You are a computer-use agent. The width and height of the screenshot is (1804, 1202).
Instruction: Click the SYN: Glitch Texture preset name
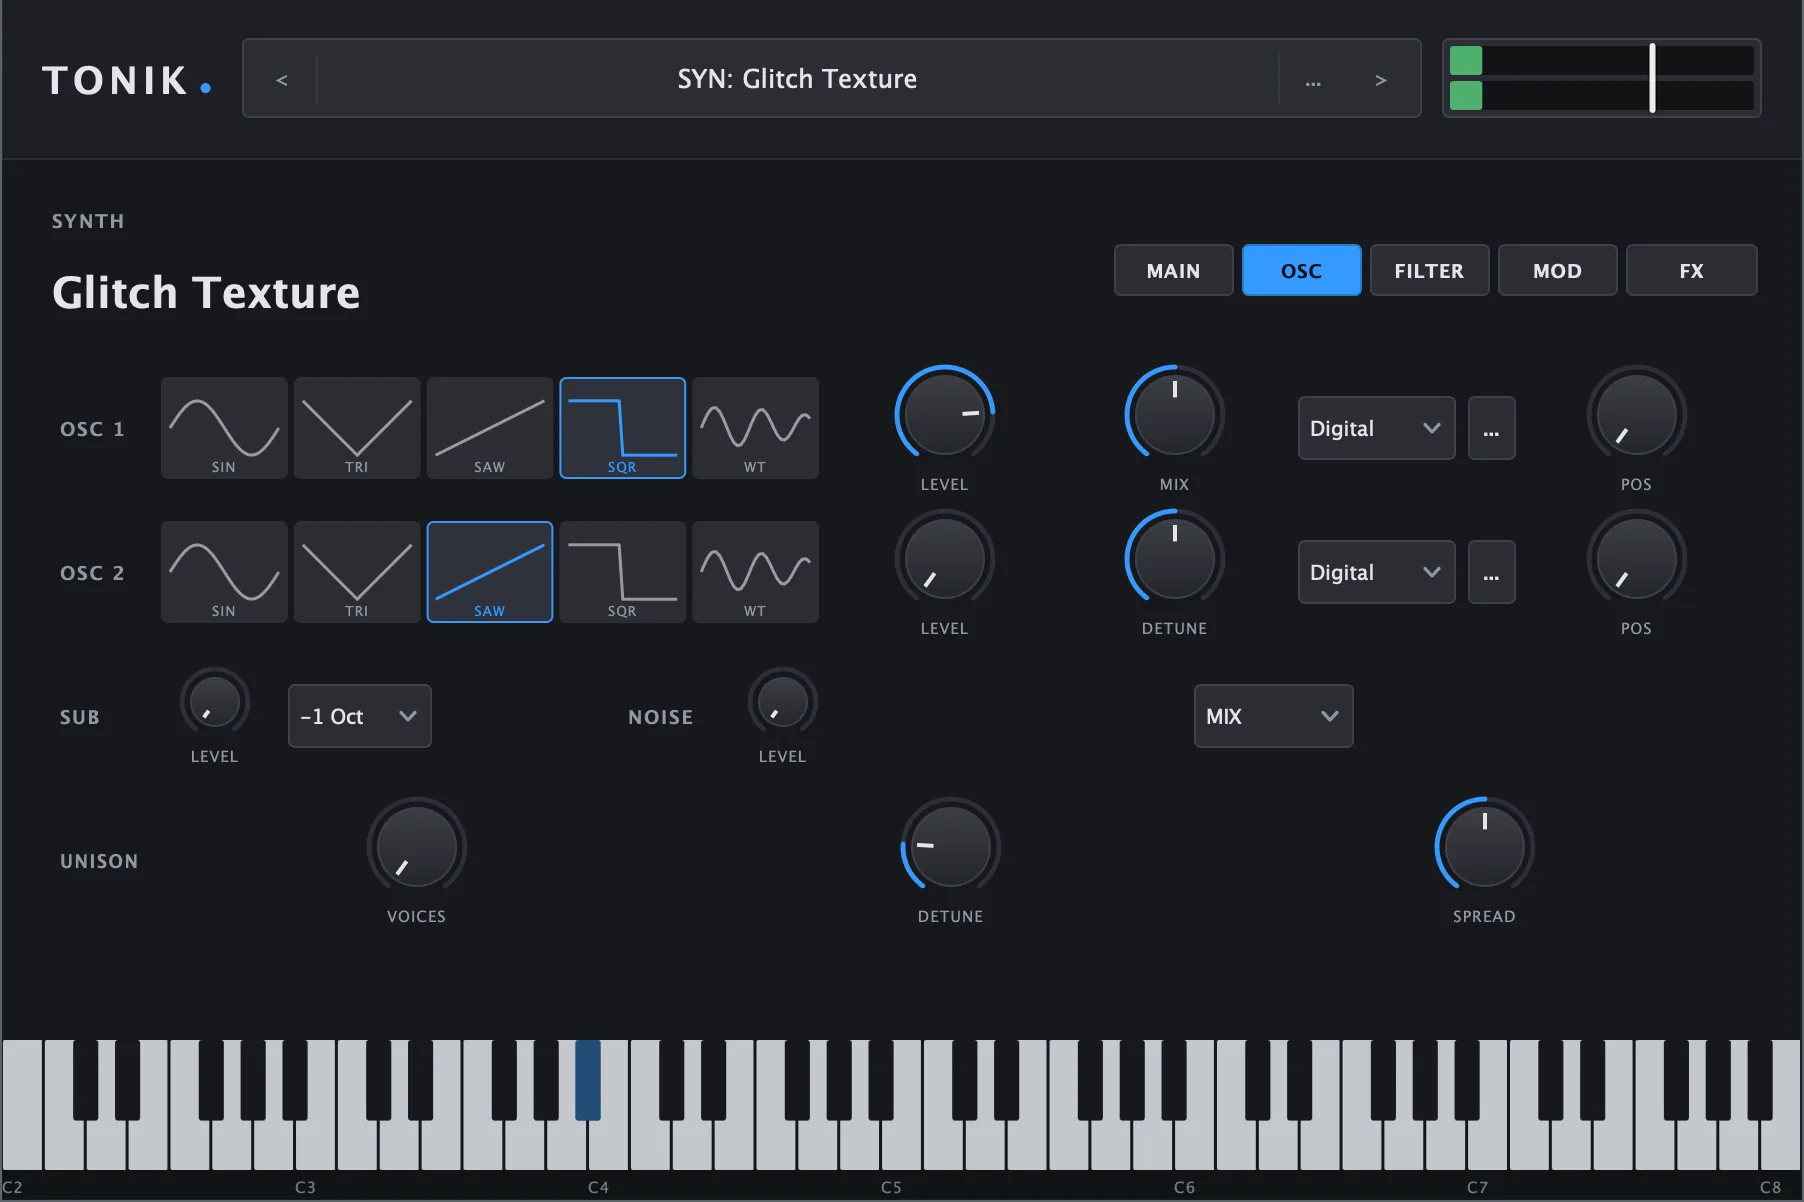coord(797,79)
